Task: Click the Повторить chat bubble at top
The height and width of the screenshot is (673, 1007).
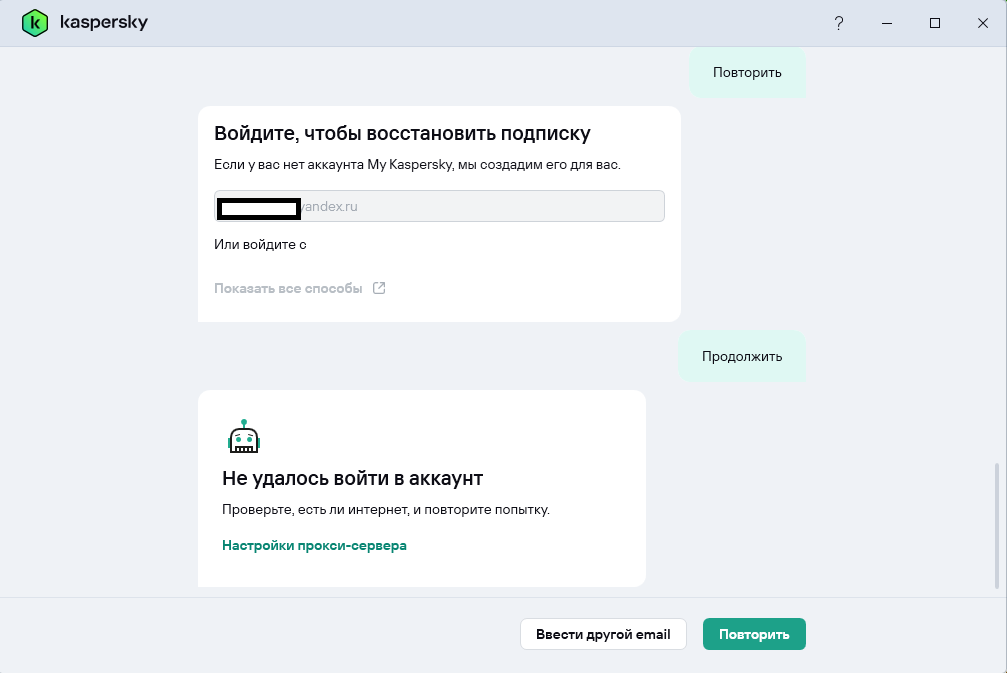Action: point(747,73)
